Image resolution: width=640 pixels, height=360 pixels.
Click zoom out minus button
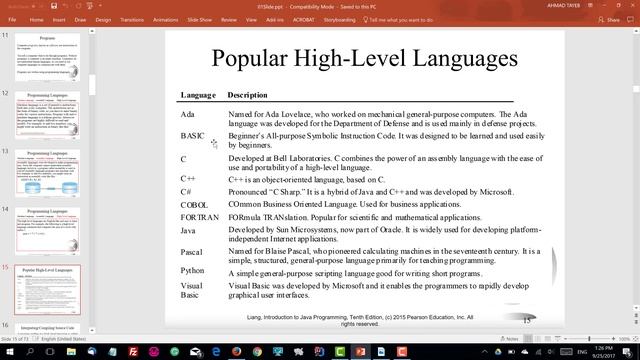pos(565,339)
